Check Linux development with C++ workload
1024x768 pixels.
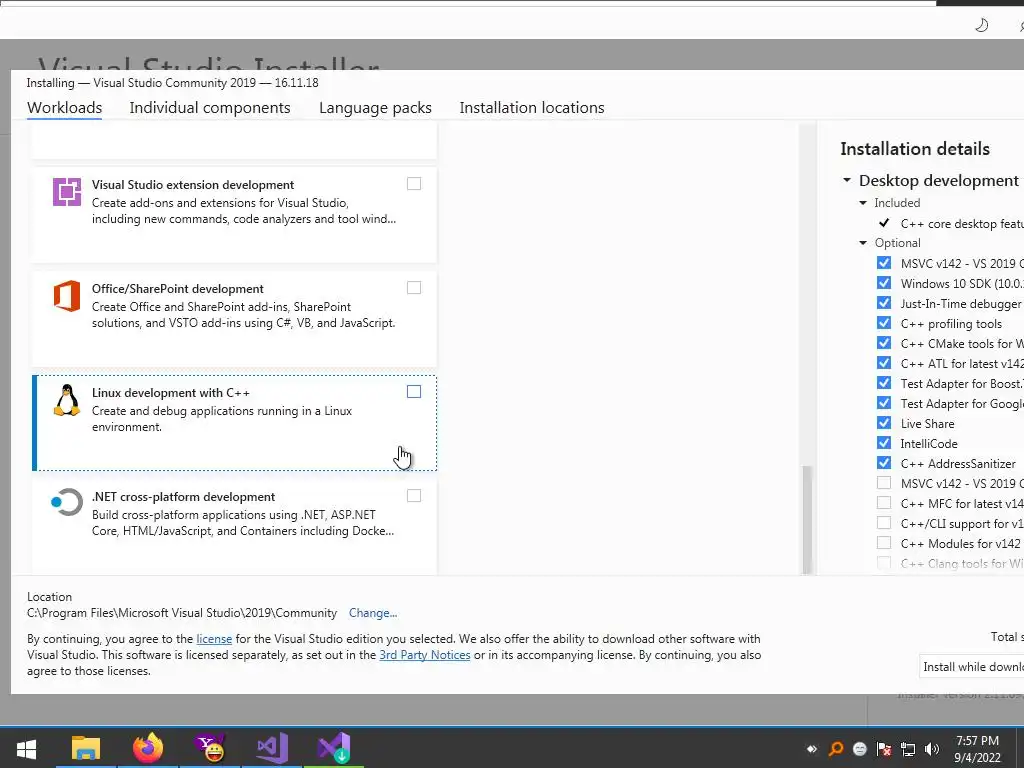coord(414,391)
